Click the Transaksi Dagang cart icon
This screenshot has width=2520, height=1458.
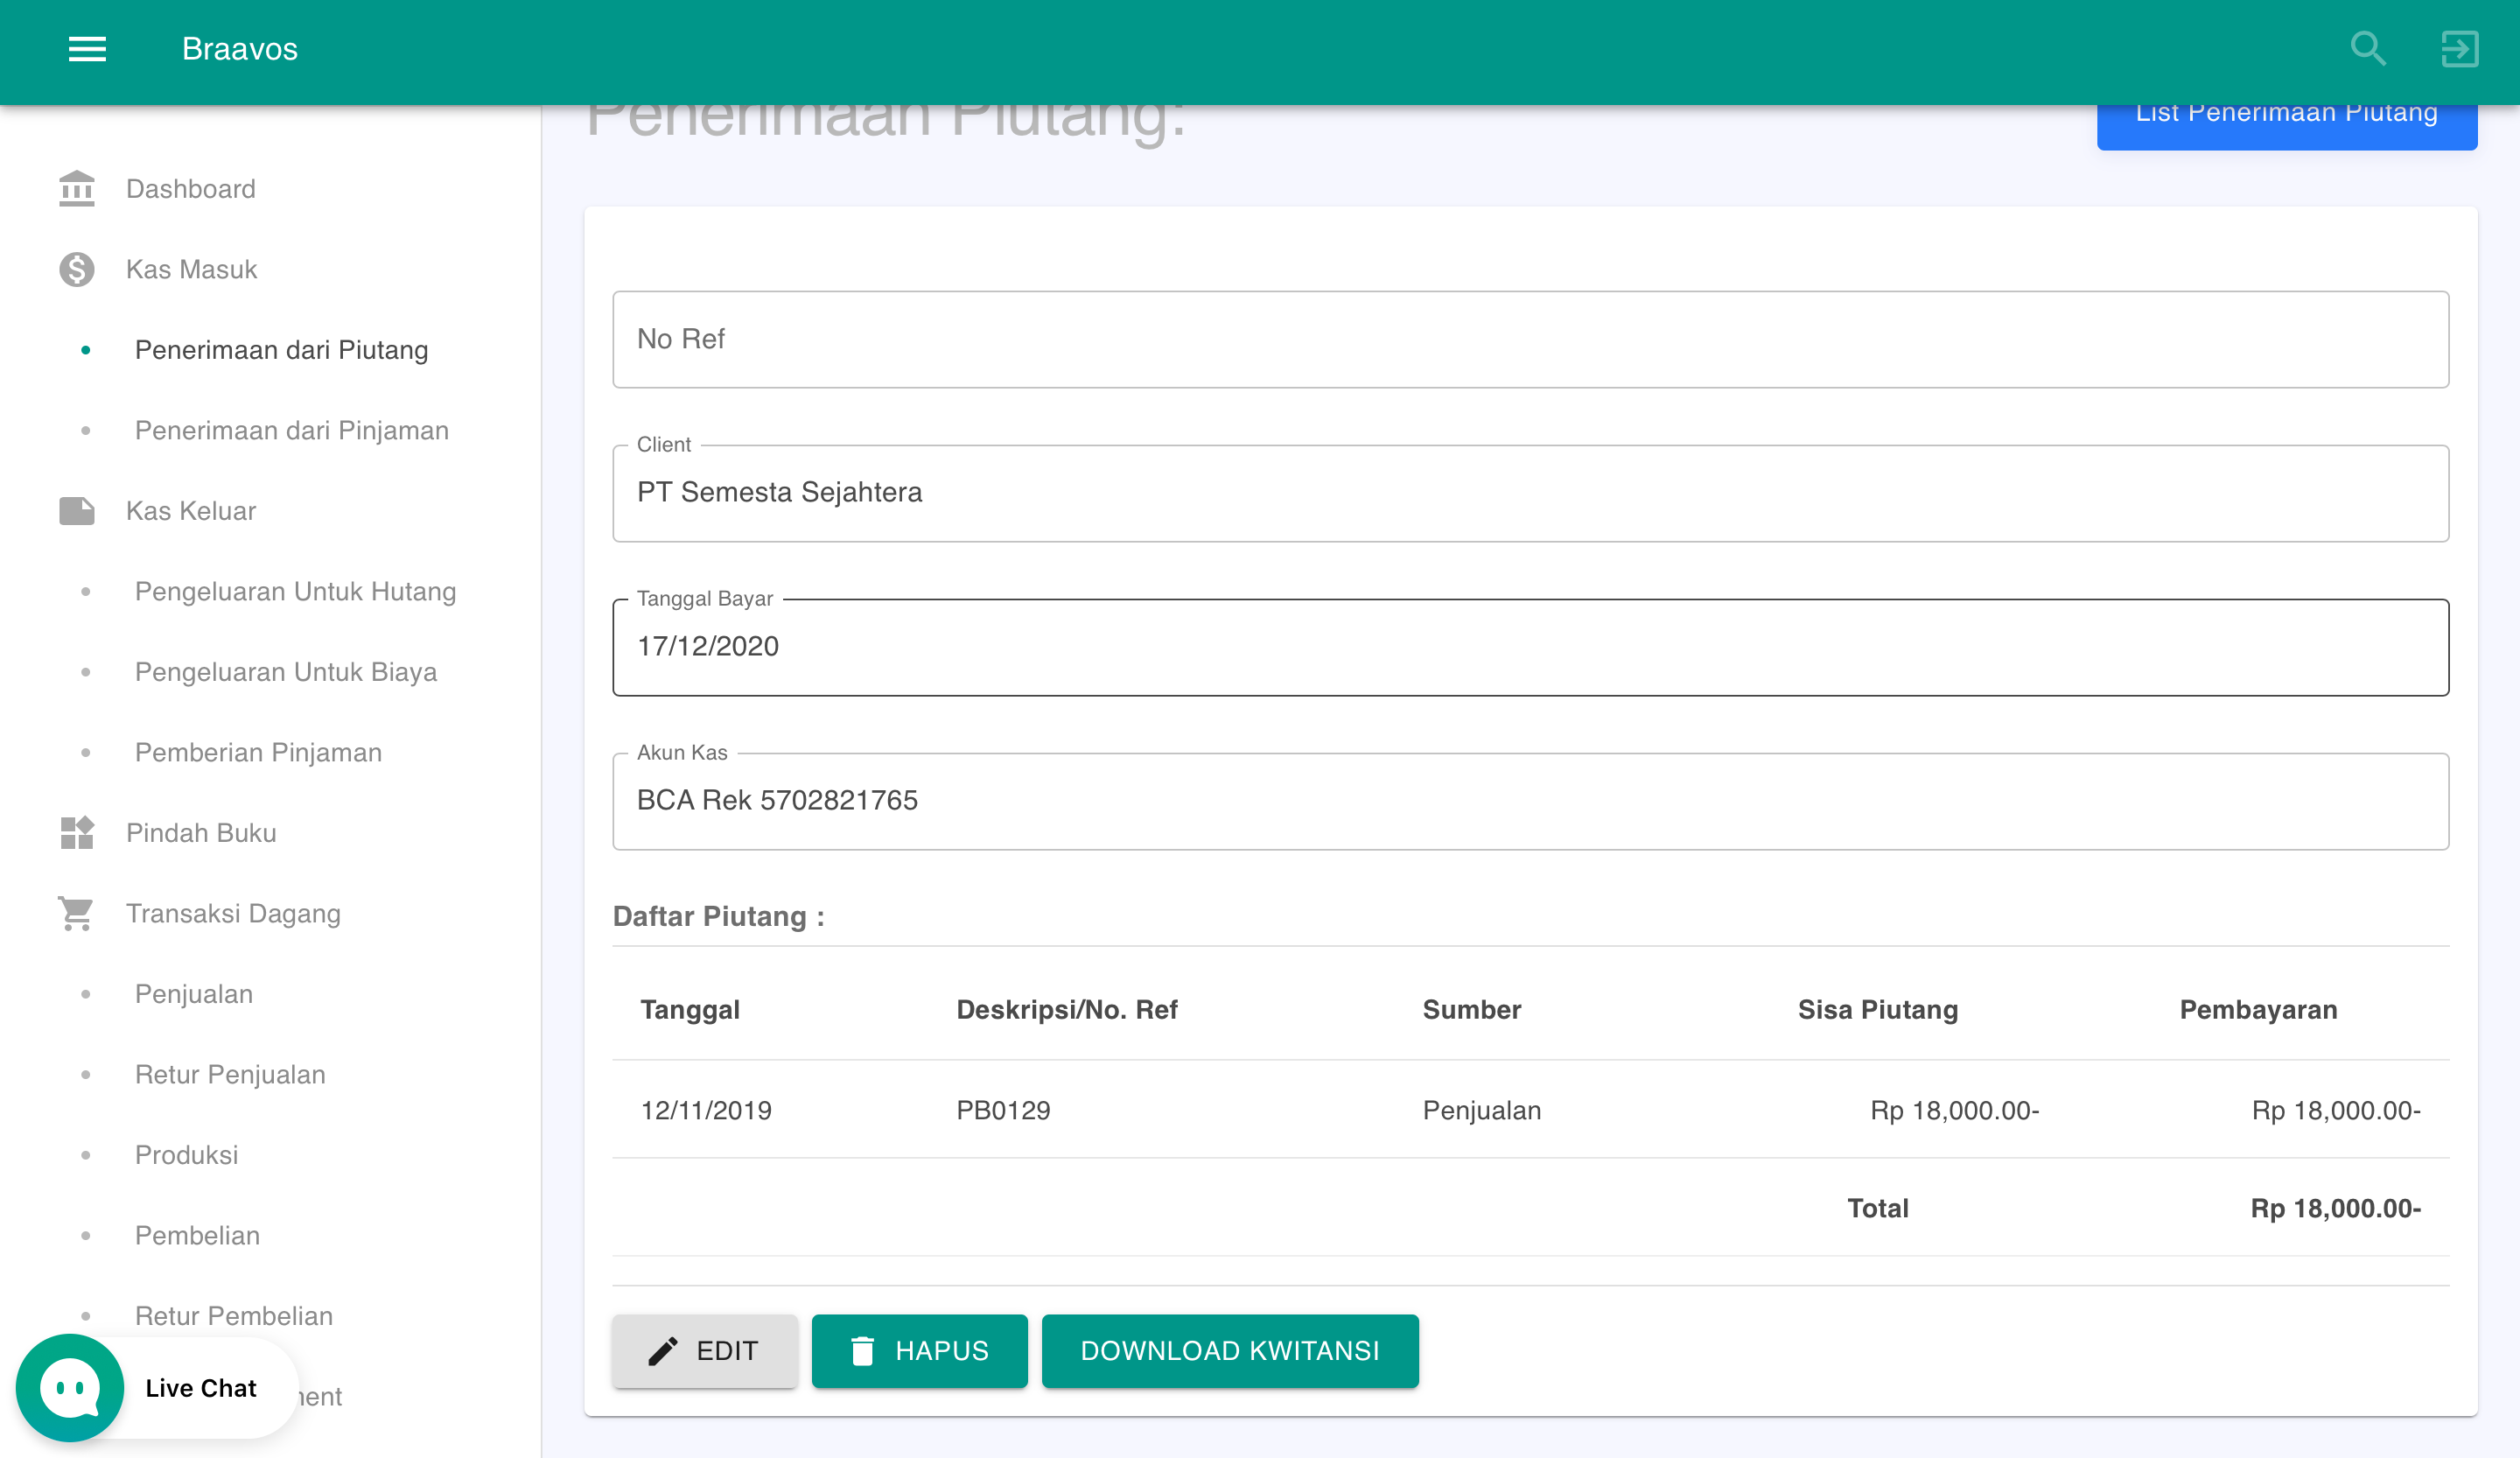[x=76, y=913]
